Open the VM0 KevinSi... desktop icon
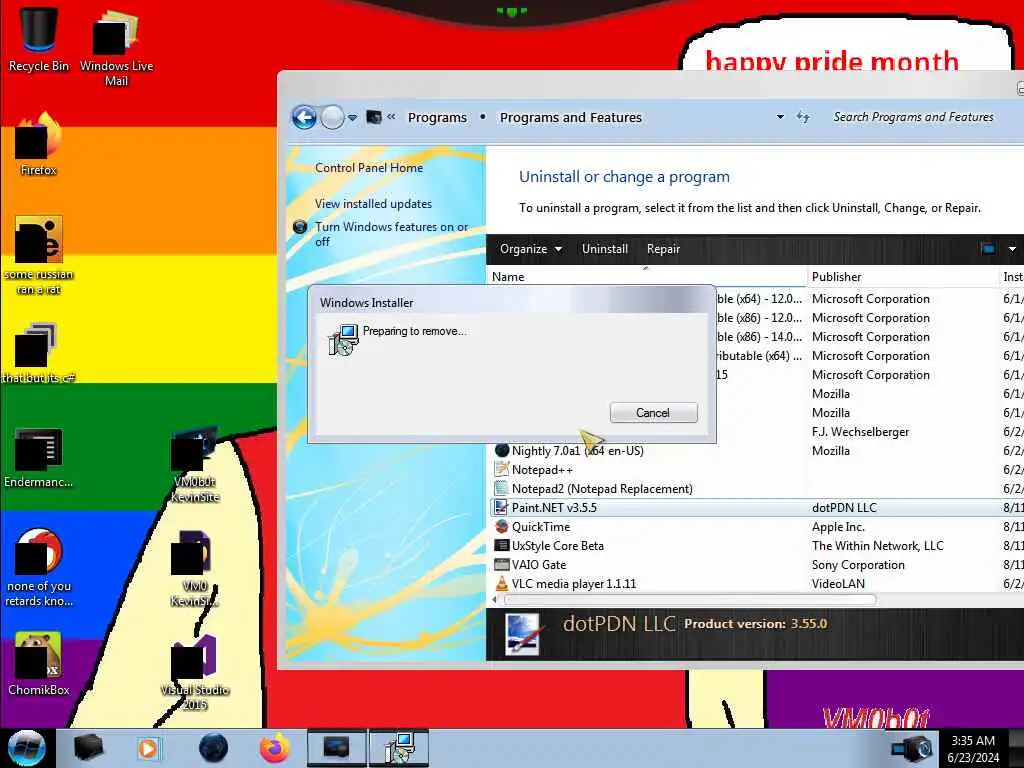Image resolution: width=1024 pixels, height=768 pixels. (x=195, y=568)
